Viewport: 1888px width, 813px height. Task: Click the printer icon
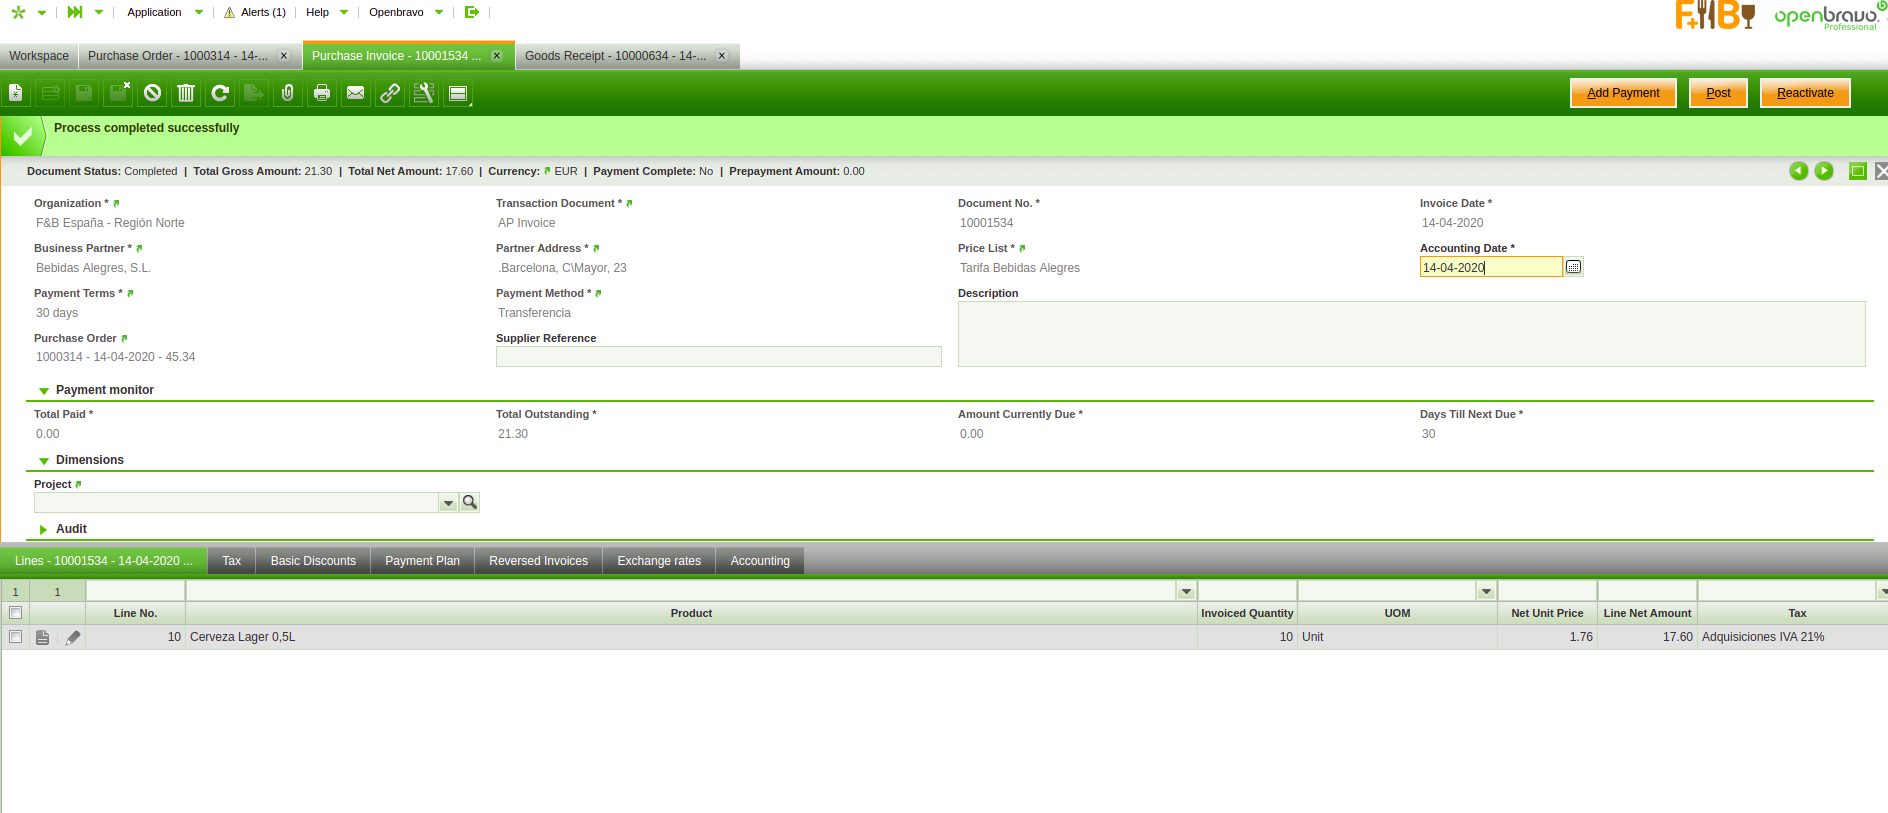pos(322,93)
